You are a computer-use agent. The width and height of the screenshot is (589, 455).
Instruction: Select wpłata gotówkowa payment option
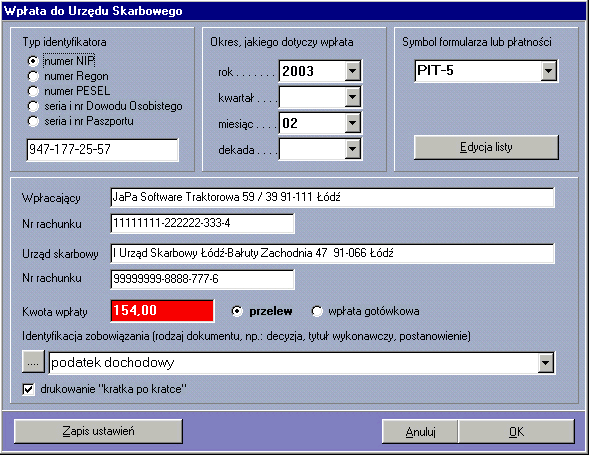click(317, 311)
